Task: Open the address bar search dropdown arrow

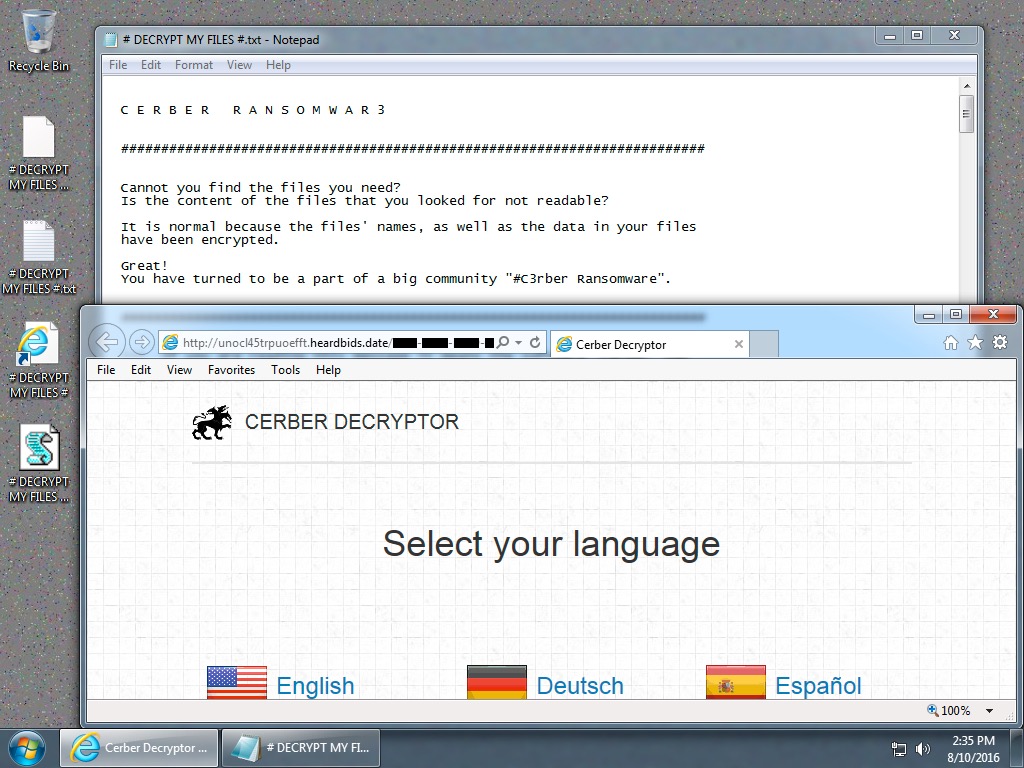Action: [x=518, y=343]
